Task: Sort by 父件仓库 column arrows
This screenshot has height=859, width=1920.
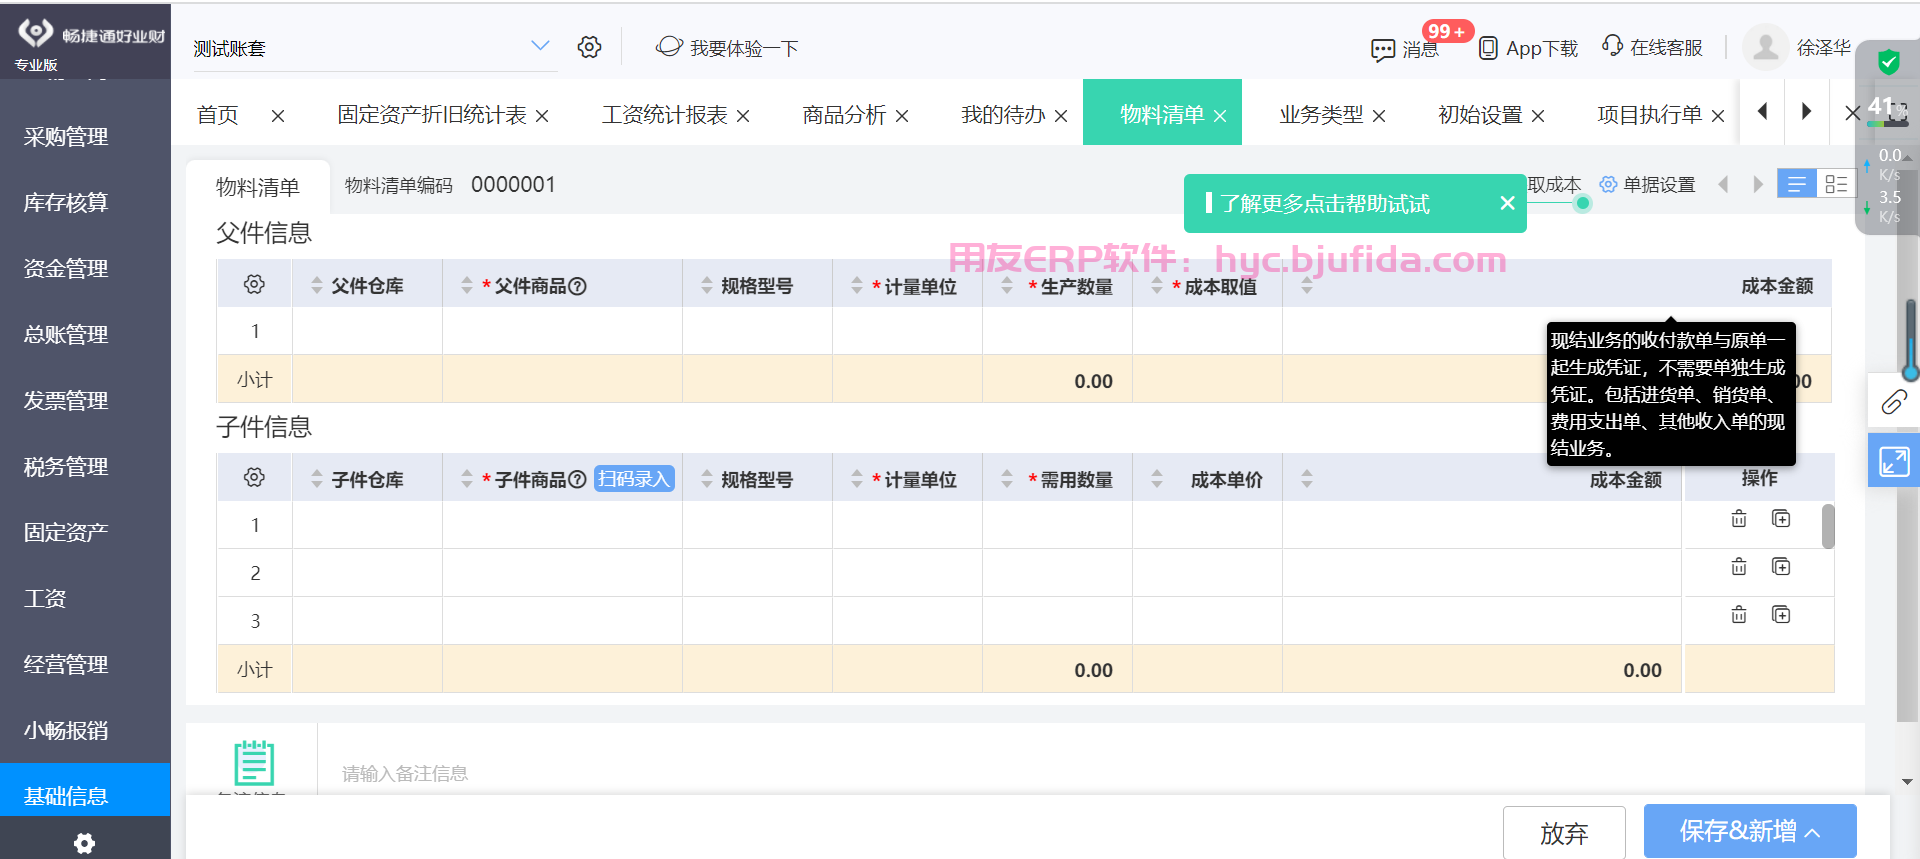Action: pos(317,286)
